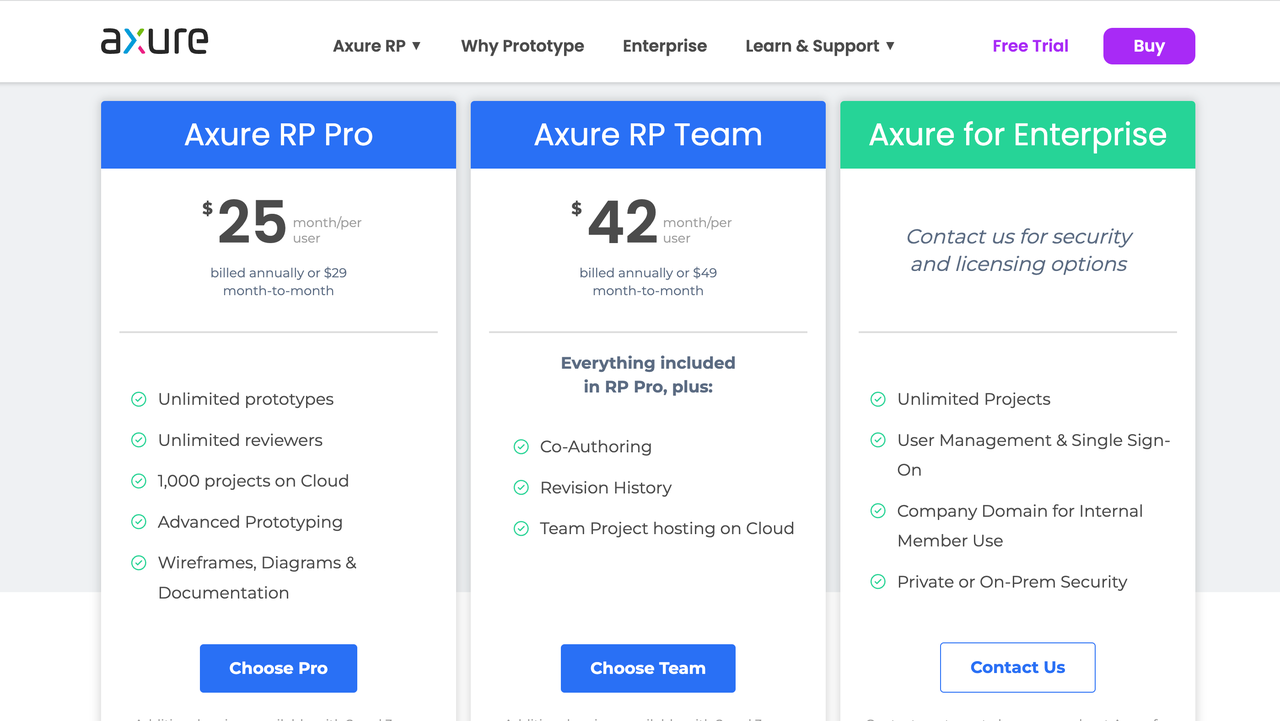Click the Axure RP Pro heading
This screenshot has height=721, width=1280.
click(x=279, y=135)
